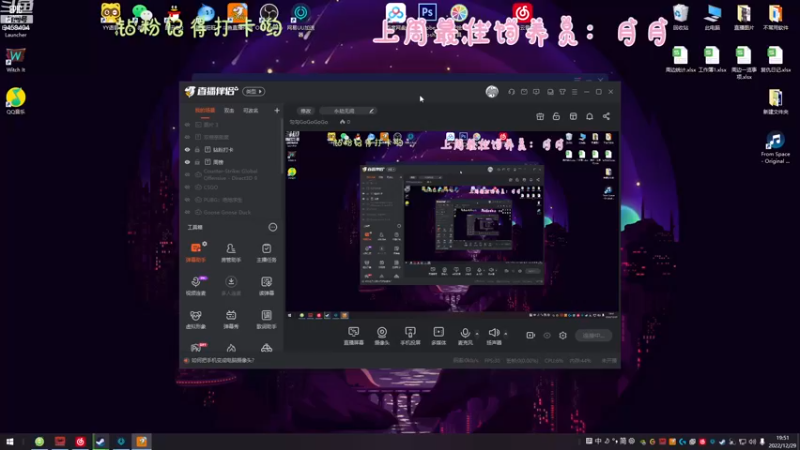Toggle visibility of Goose Goose Duck source

pyautogui.click(x=187, y=212)
